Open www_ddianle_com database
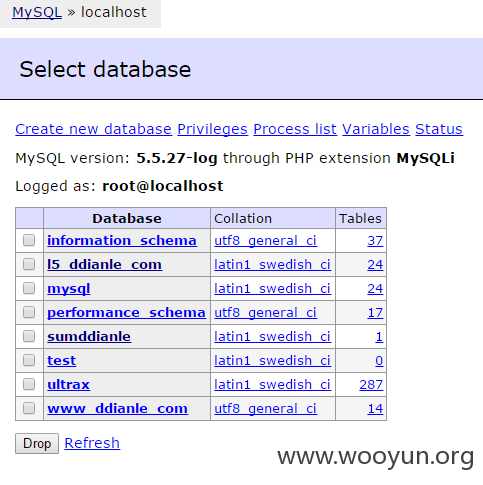483x485 pixels. coord(117,409)
